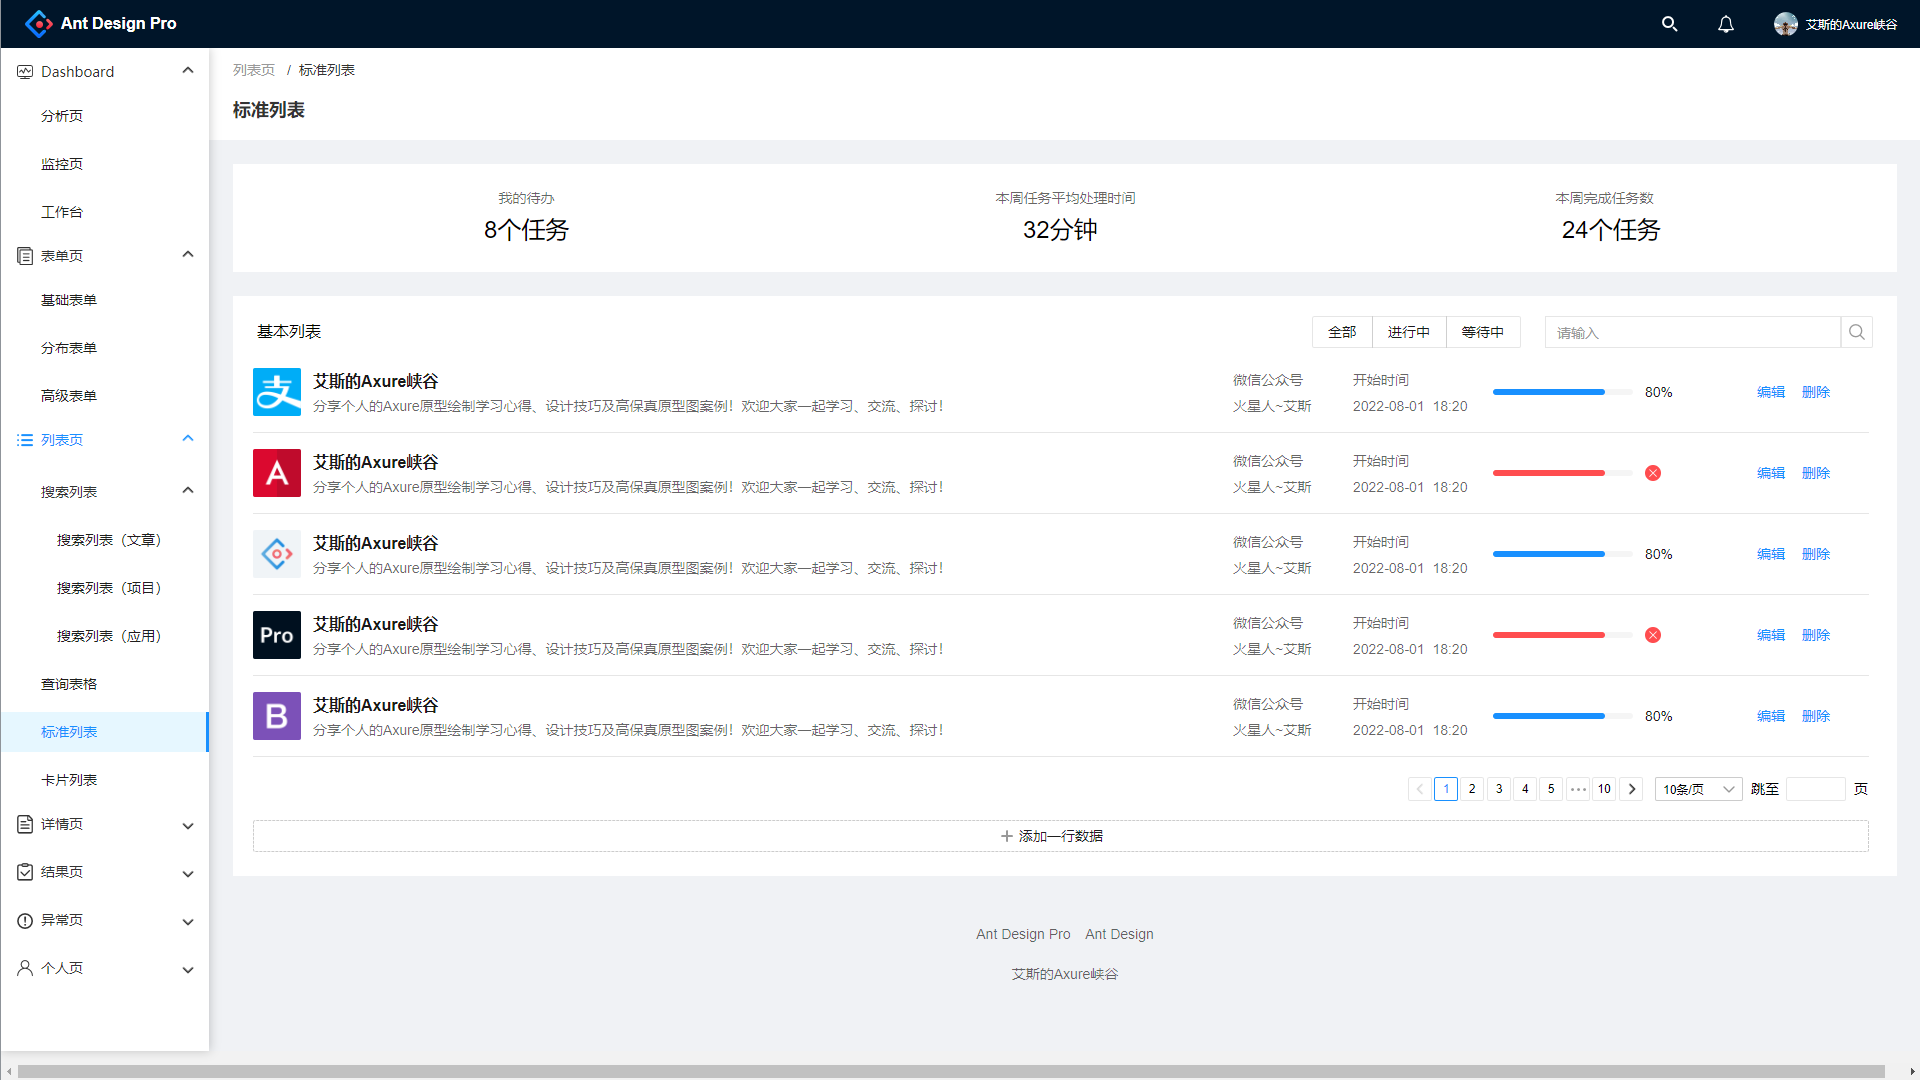1920x1080 pixels.
Task: Expand the 个人页 menu section
Action: click(188, 970)
